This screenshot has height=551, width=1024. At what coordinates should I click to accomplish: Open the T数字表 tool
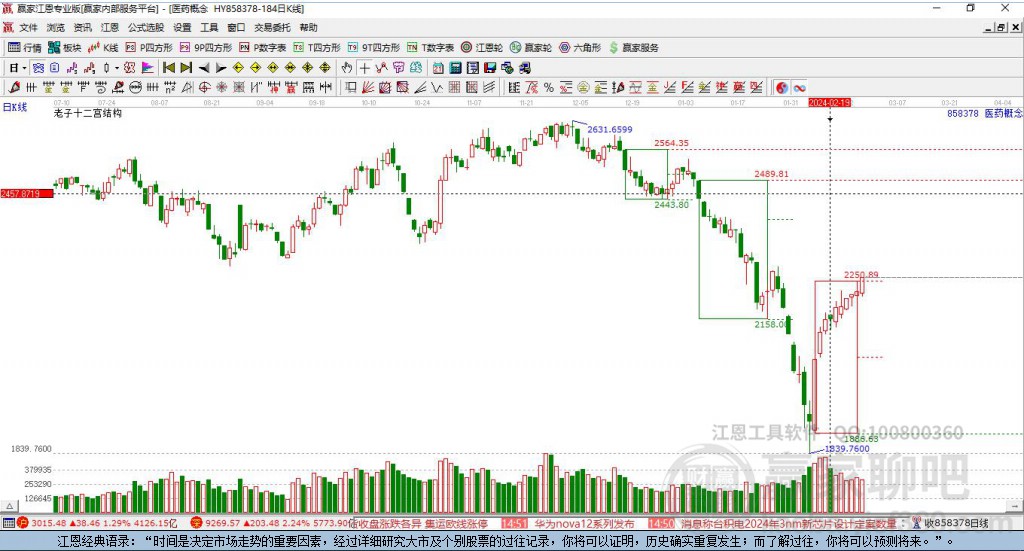click(x=430, y=48)
